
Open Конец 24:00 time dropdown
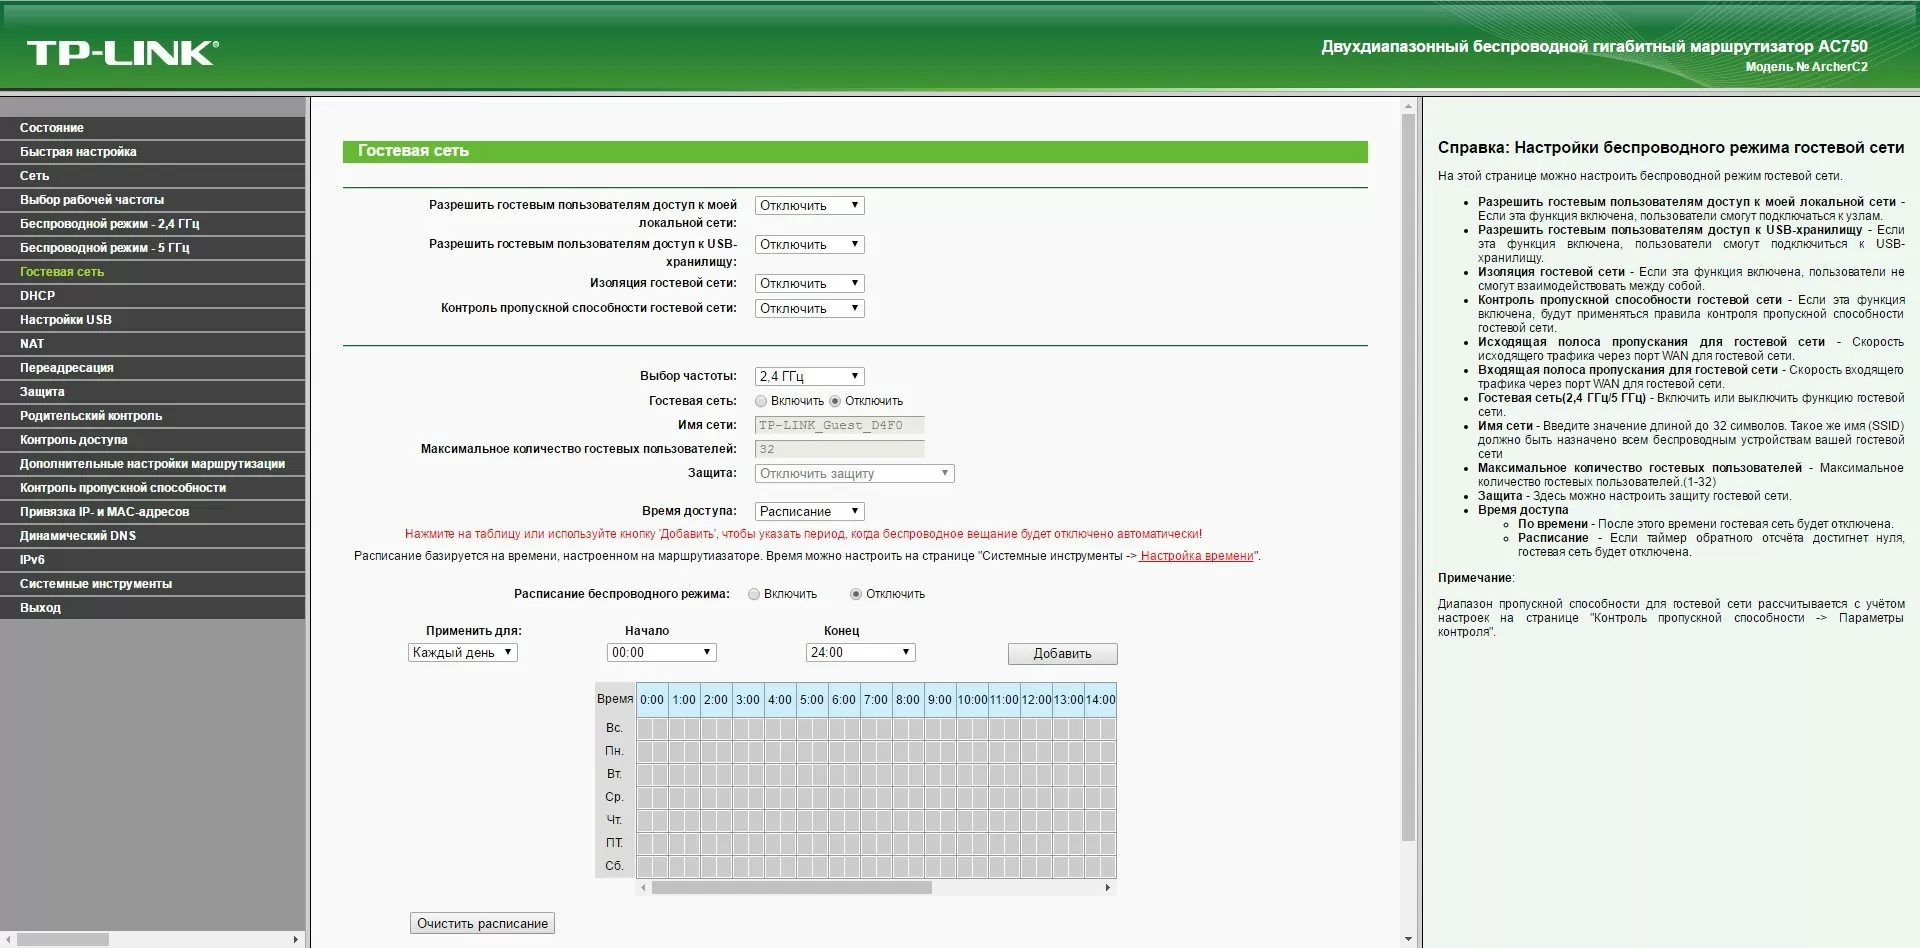[860, 653]
